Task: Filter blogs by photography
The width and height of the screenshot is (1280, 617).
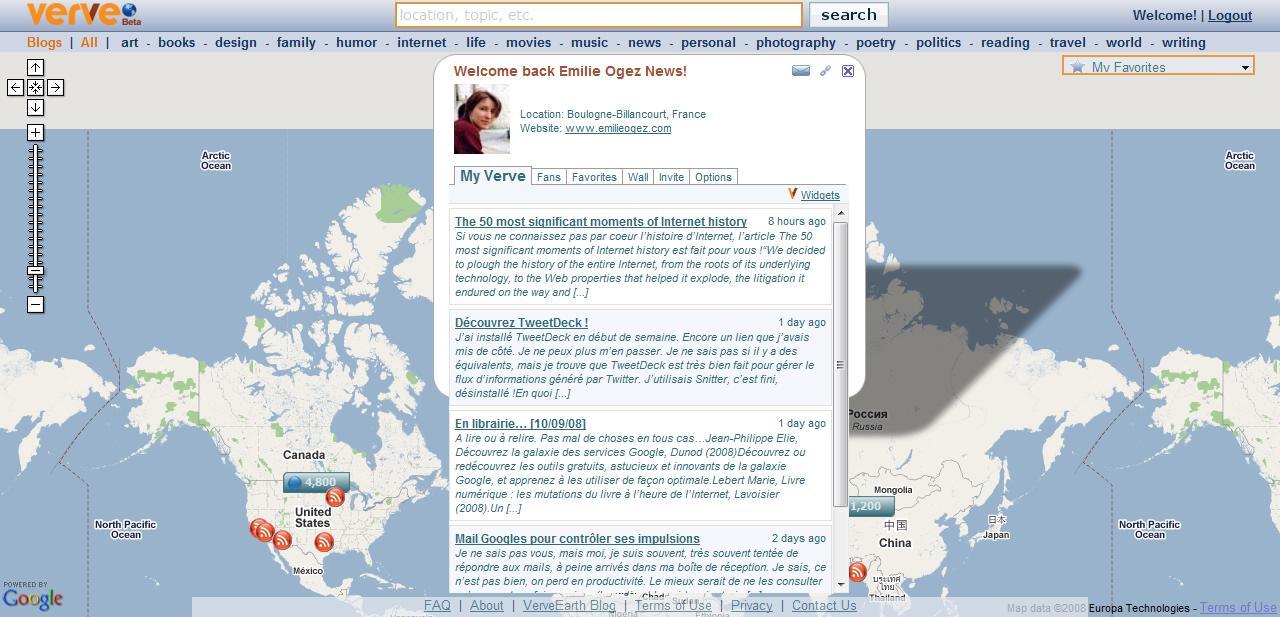Action: point(796,42)
